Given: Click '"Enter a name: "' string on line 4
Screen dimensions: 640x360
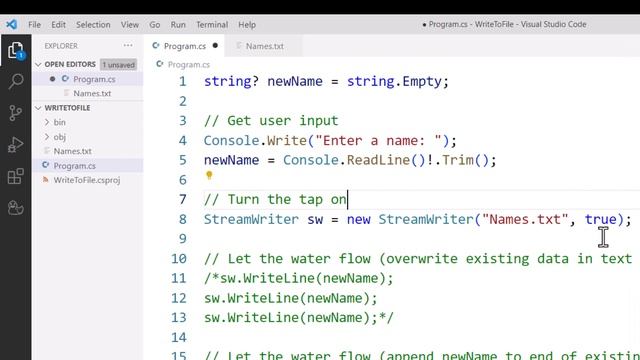Looking at the screenshot, I should [x=379, y=140].
